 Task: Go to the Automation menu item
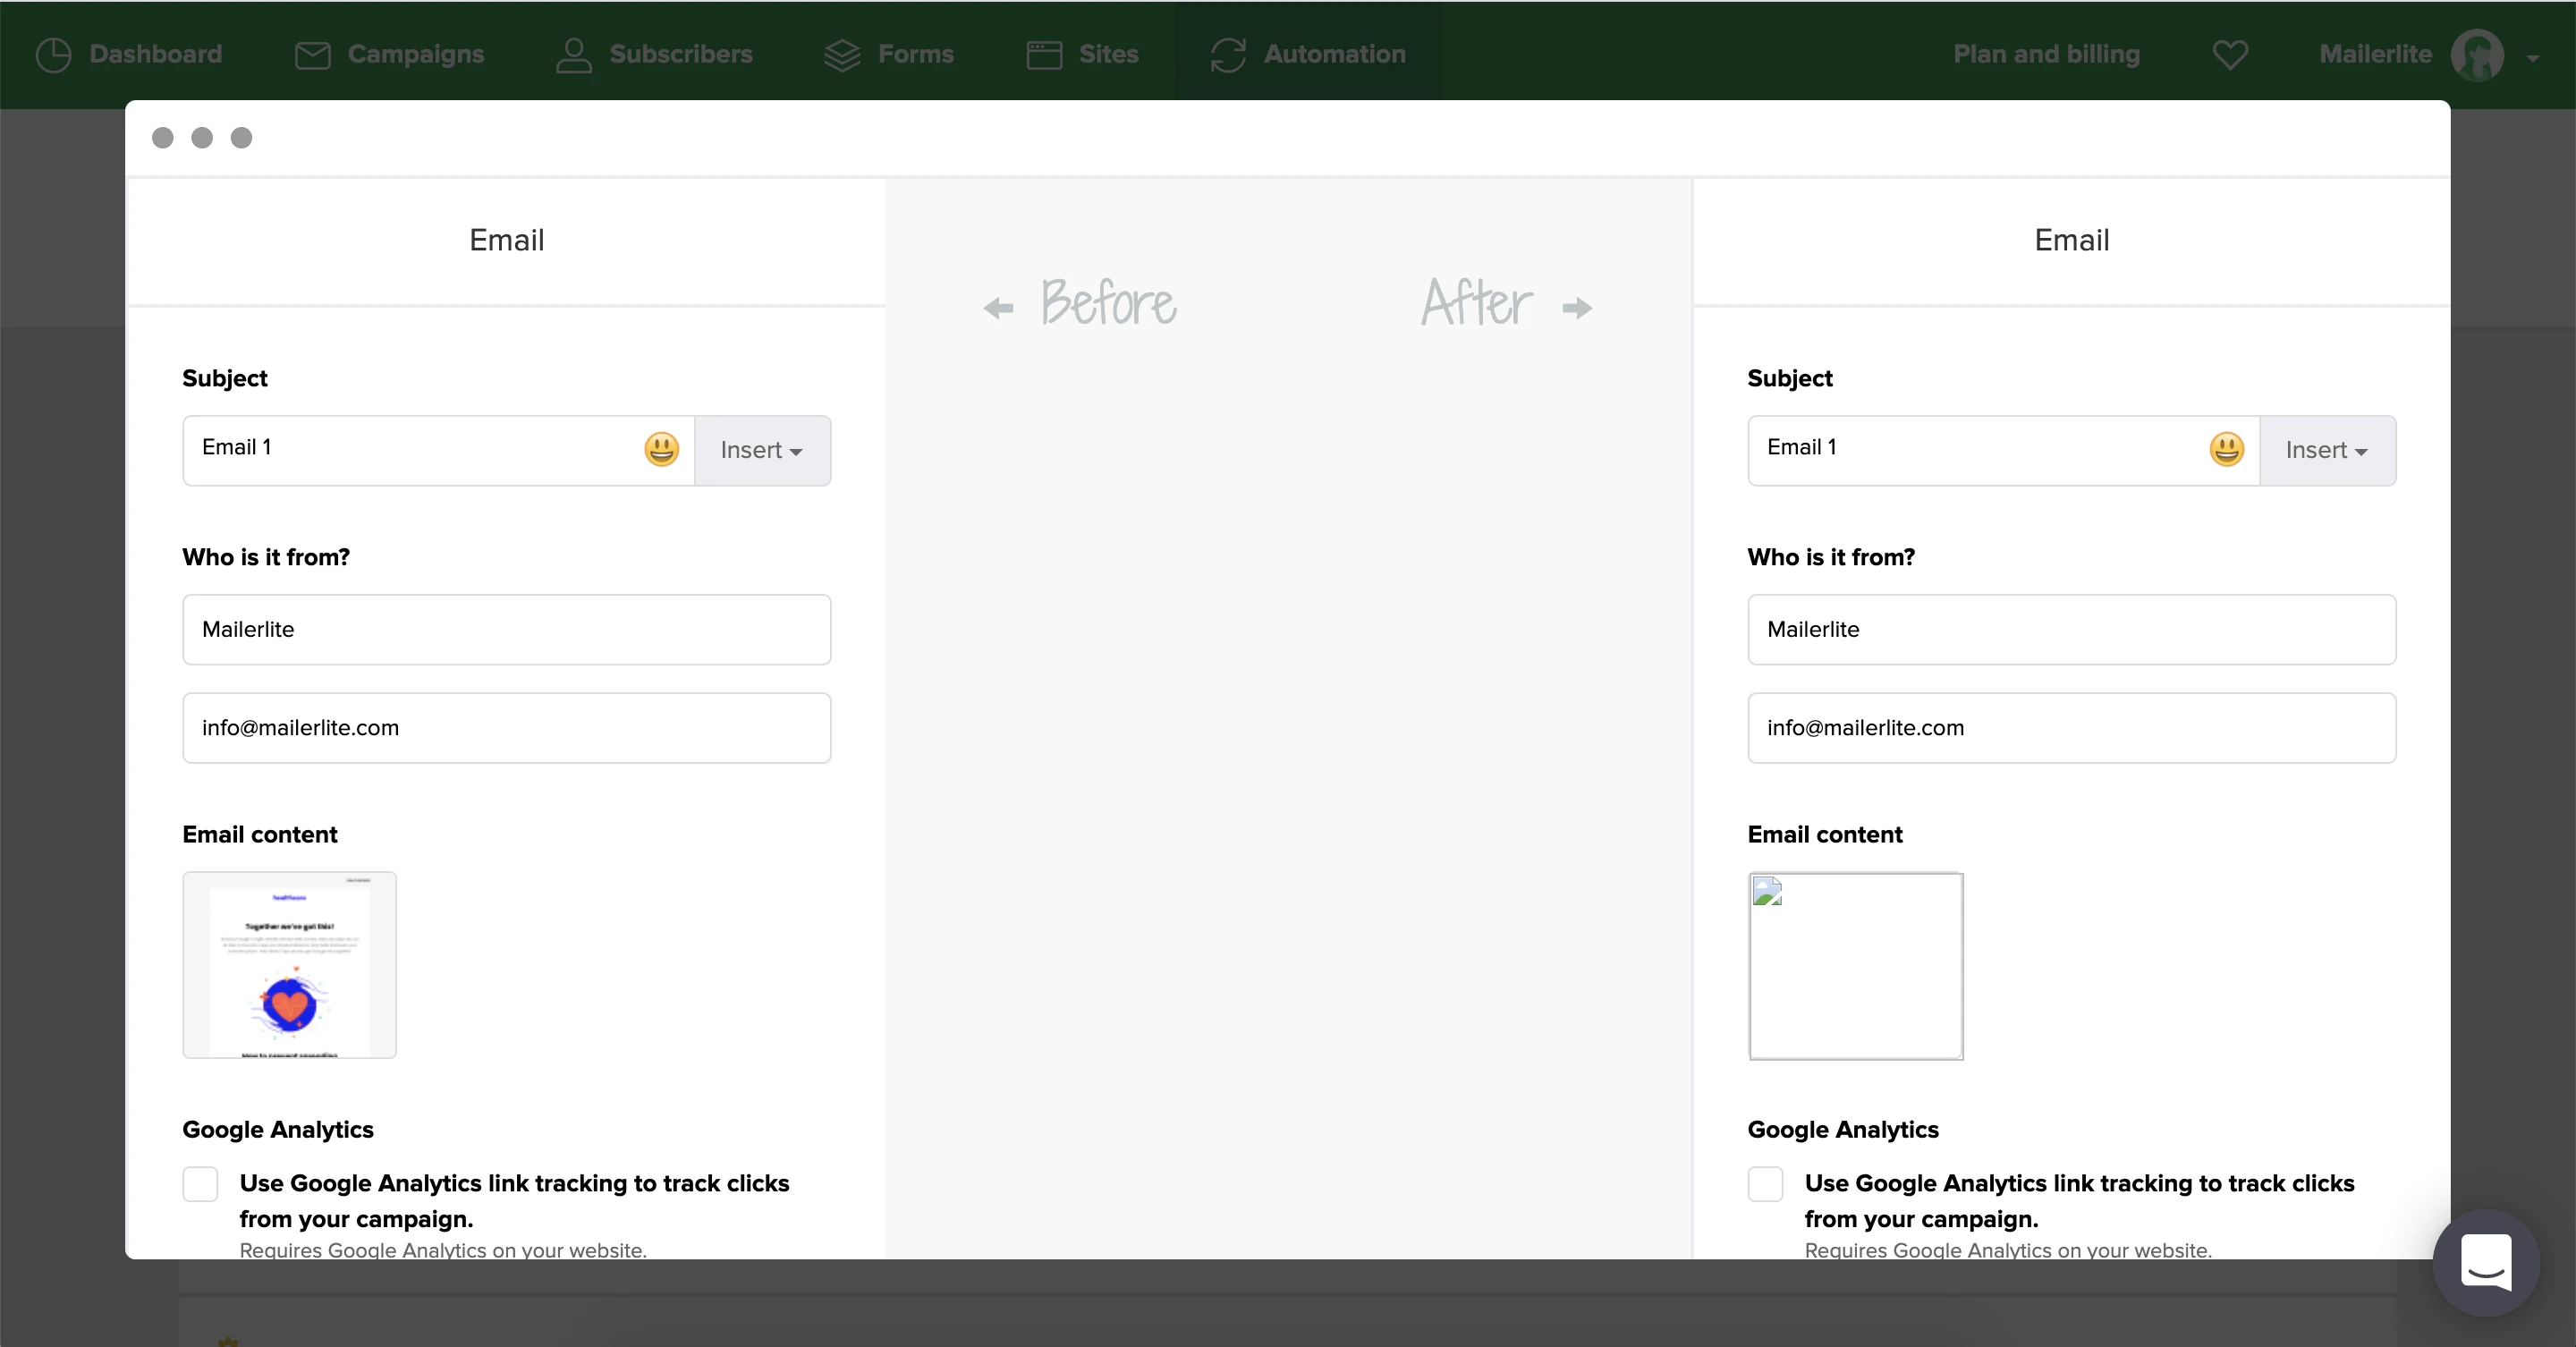1334,55
